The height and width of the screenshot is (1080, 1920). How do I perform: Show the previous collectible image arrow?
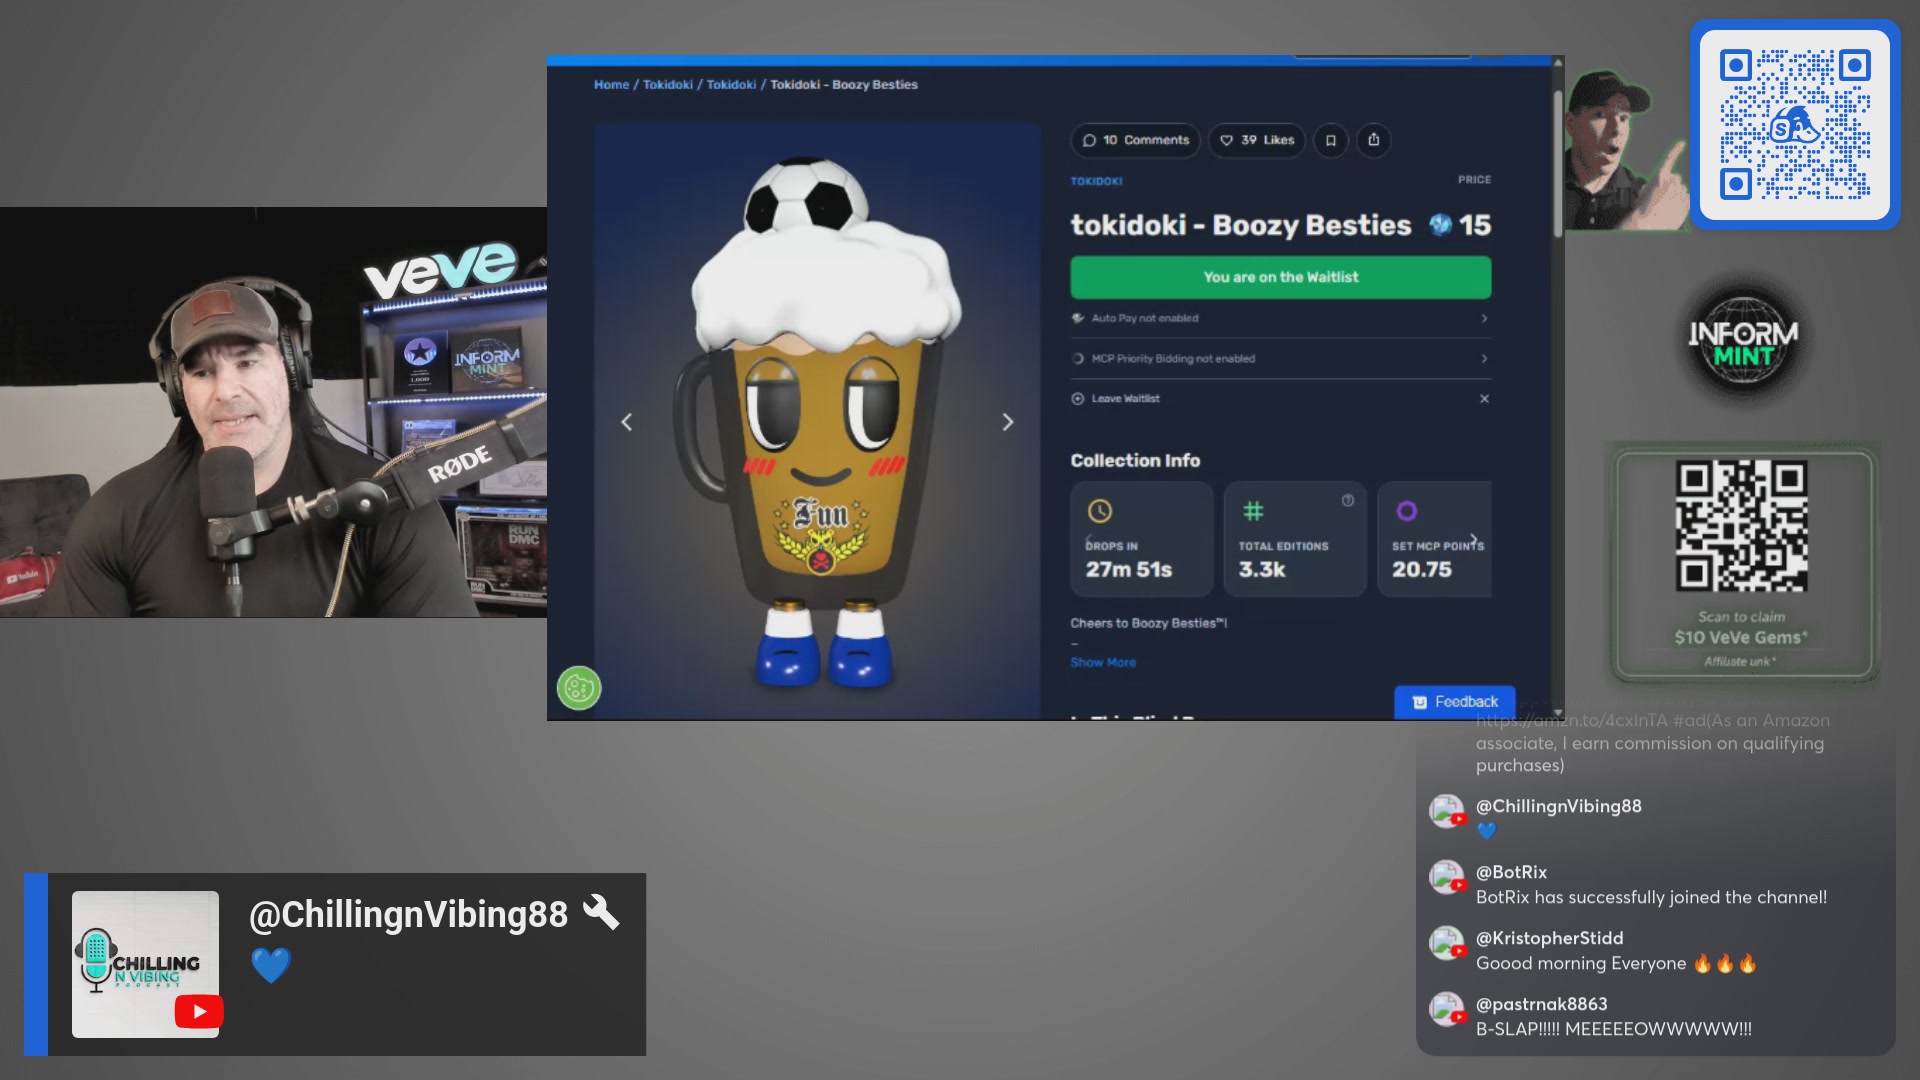click(x=627, y=422)
